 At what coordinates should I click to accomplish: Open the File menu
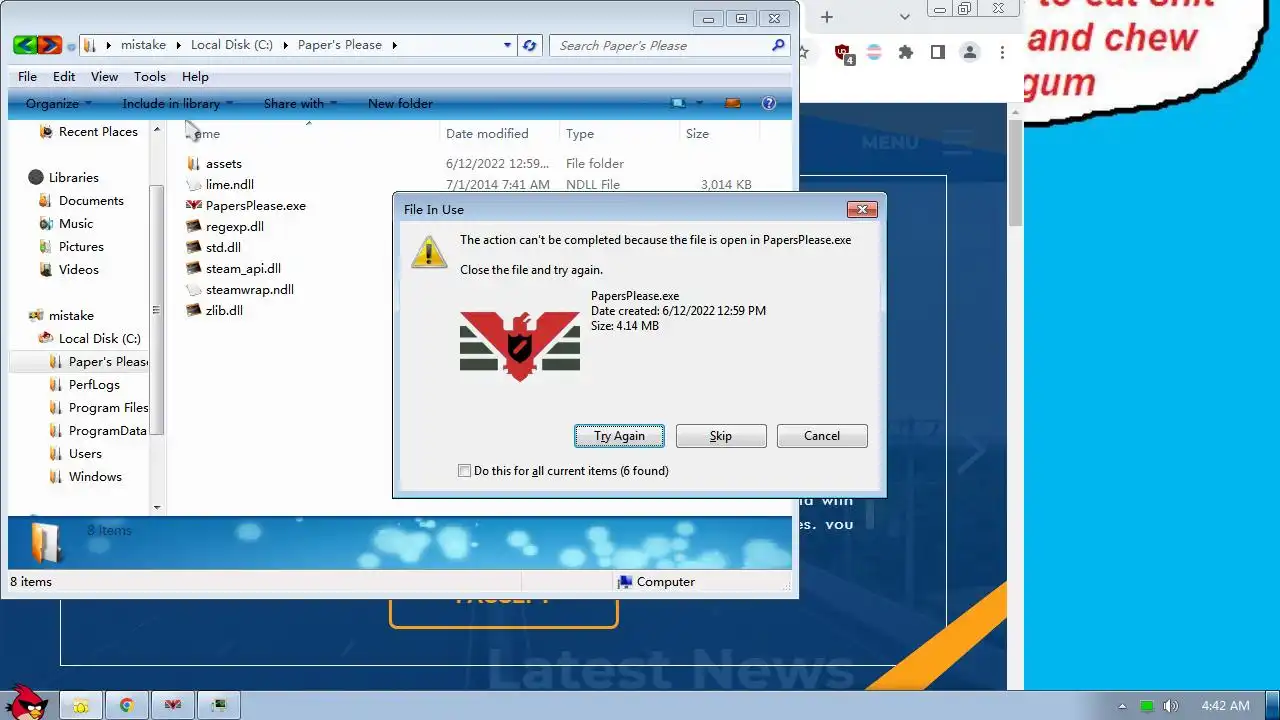click(27, 76)
